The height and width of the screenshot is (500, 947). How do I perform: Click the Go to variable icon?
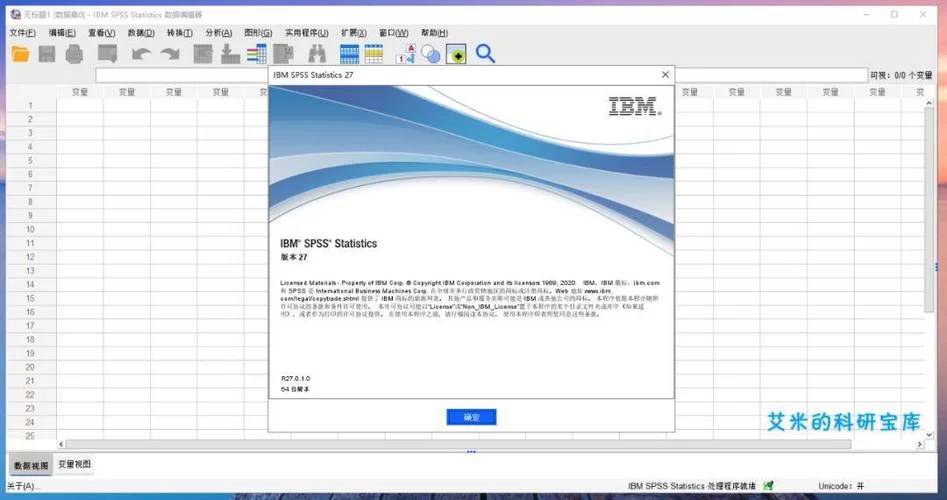point(230,54)
